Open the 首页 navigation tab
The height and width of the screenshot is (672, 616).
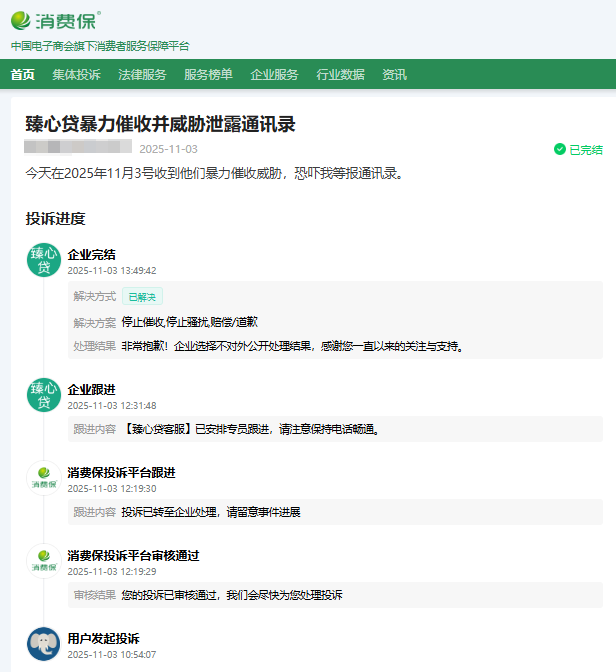pos(22,75)
